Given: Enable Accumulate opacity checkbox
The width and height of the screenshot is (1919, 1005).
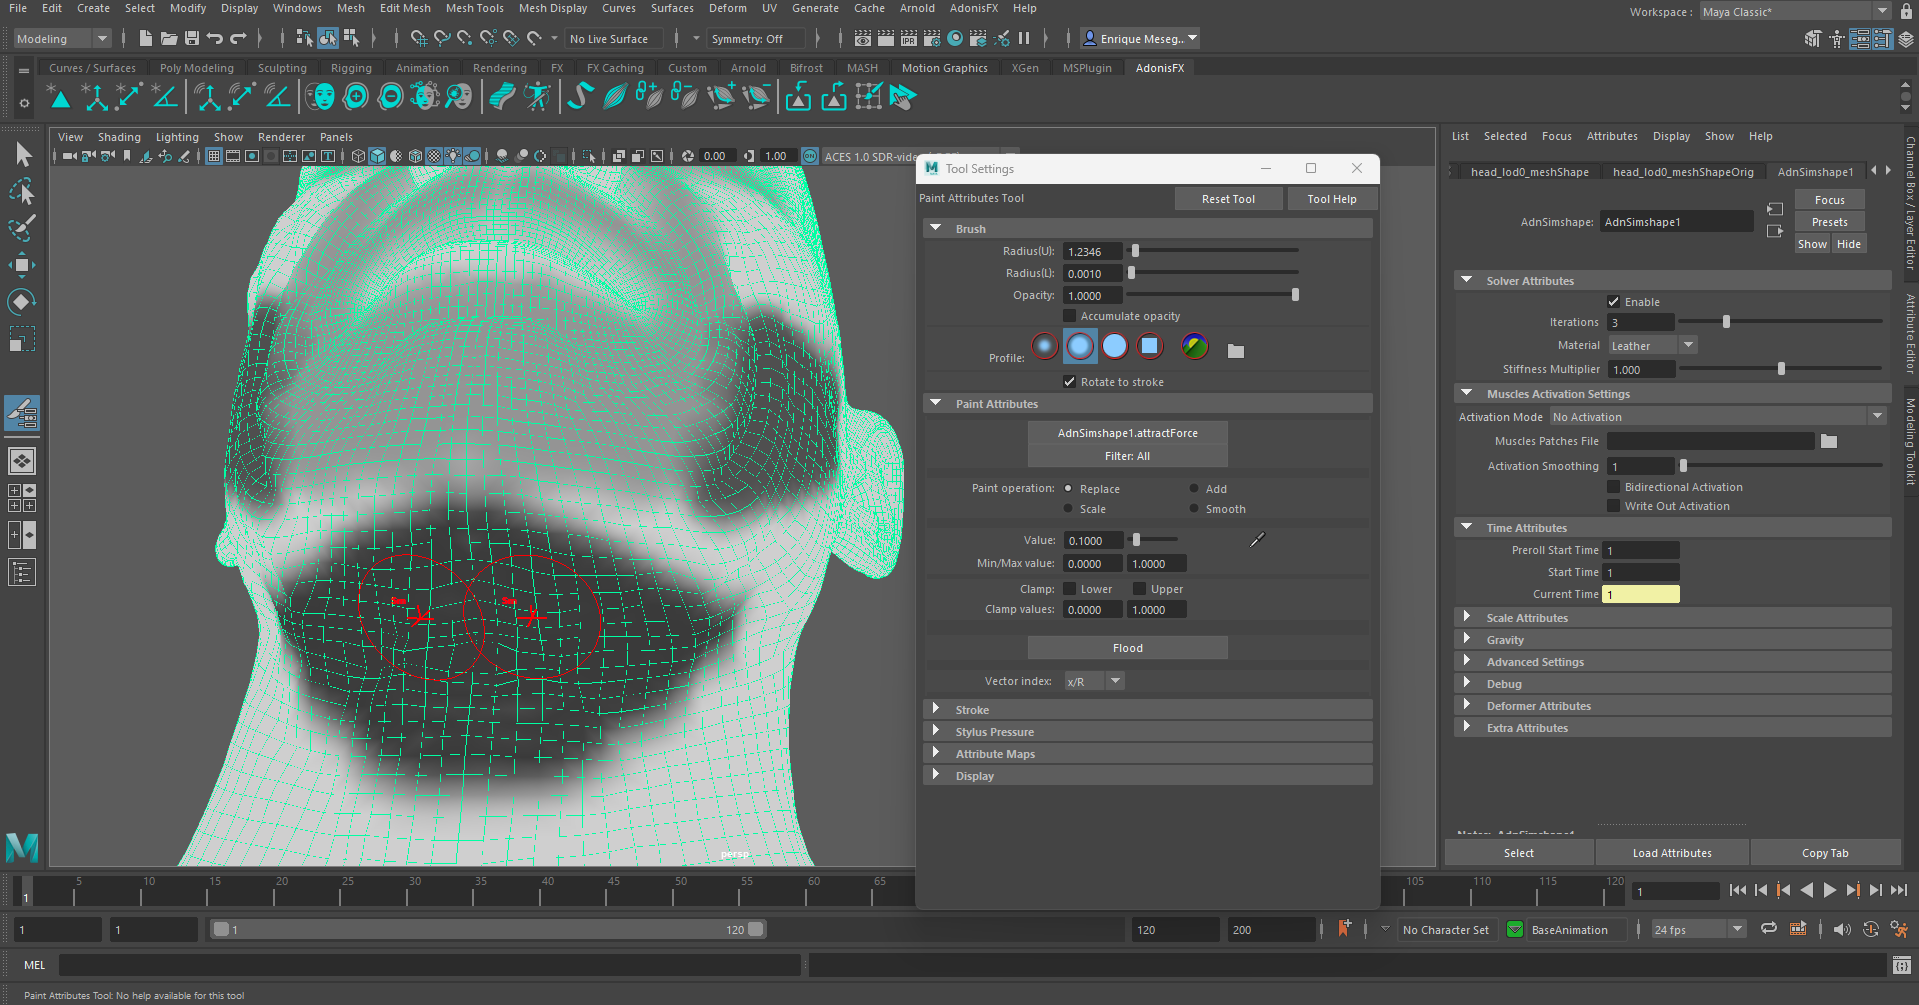Looking at the screenshot, I should coord(1069,316).
